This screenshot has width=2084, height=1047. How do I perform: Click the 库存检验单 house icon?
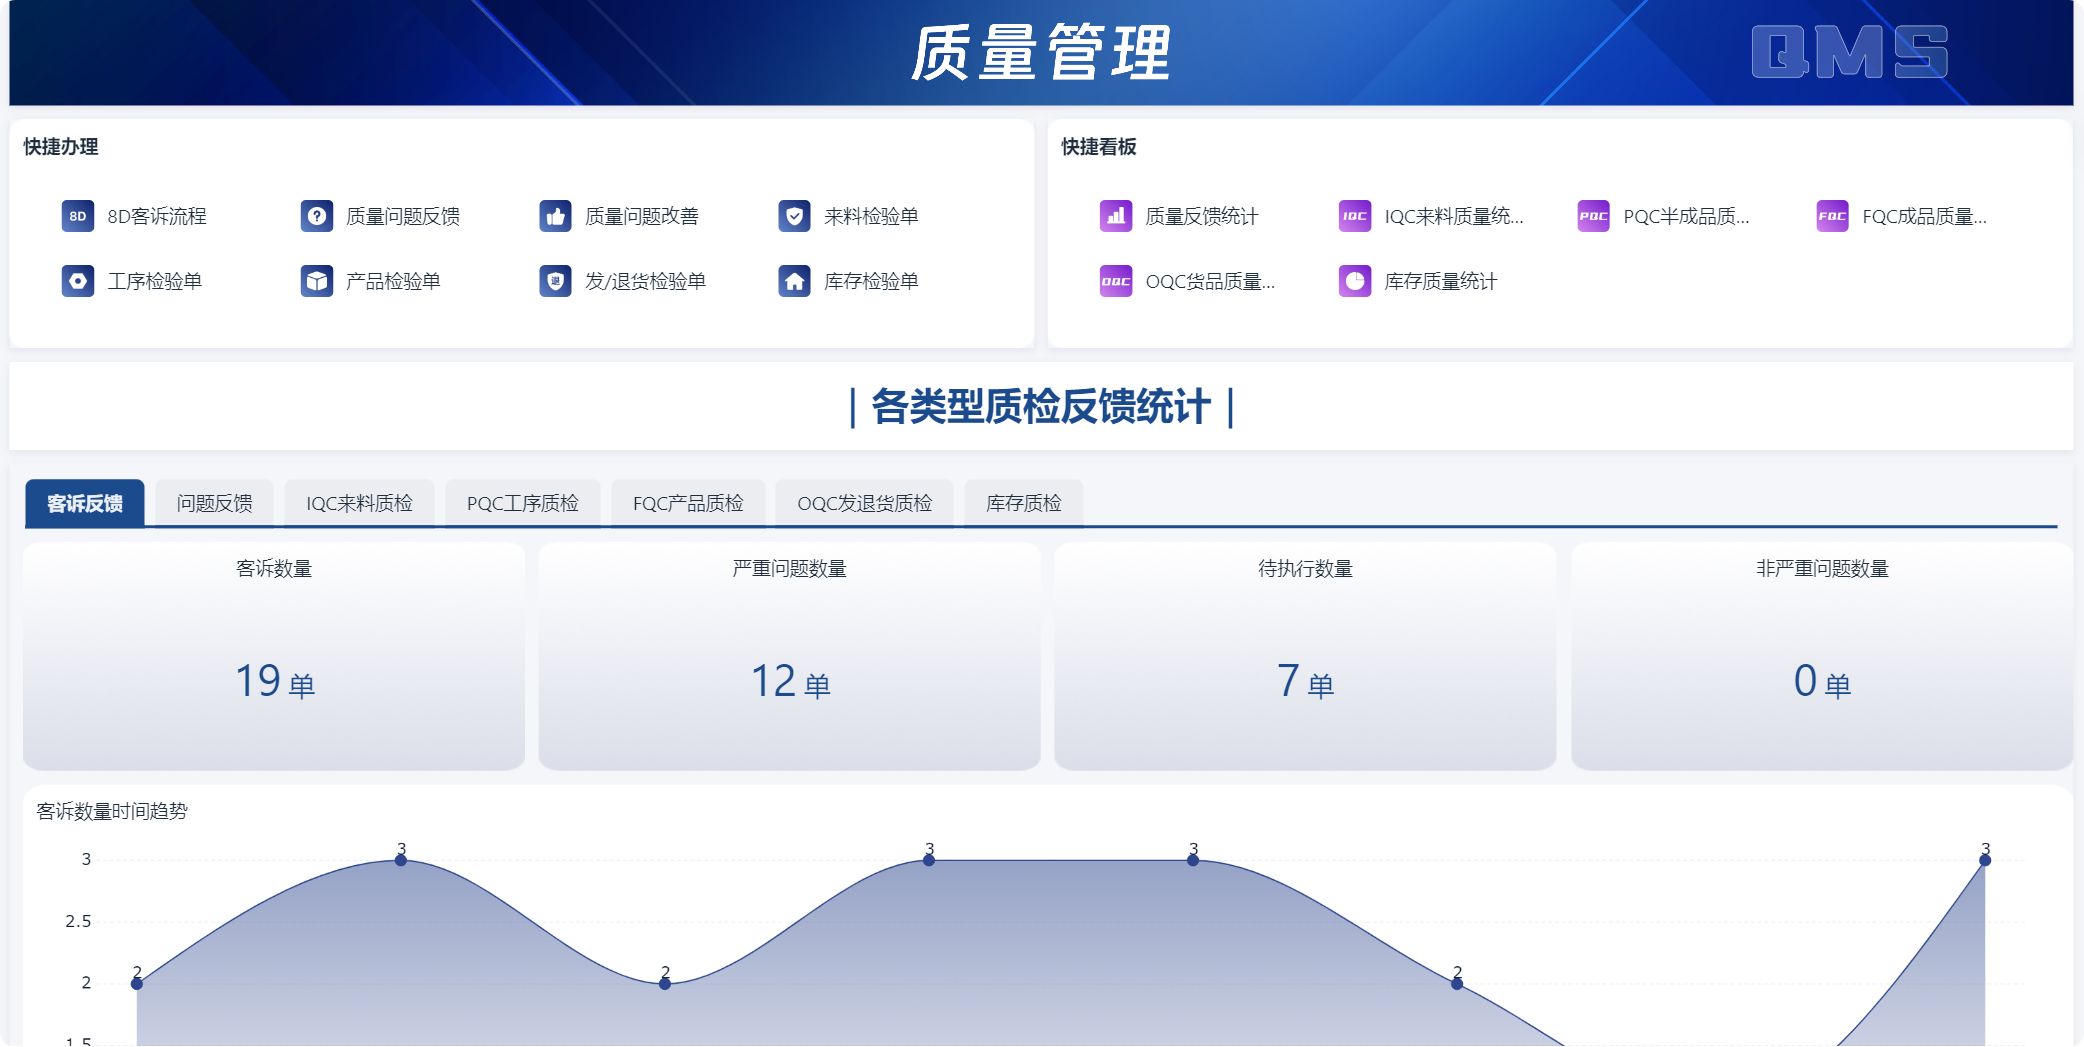(795, 281)
